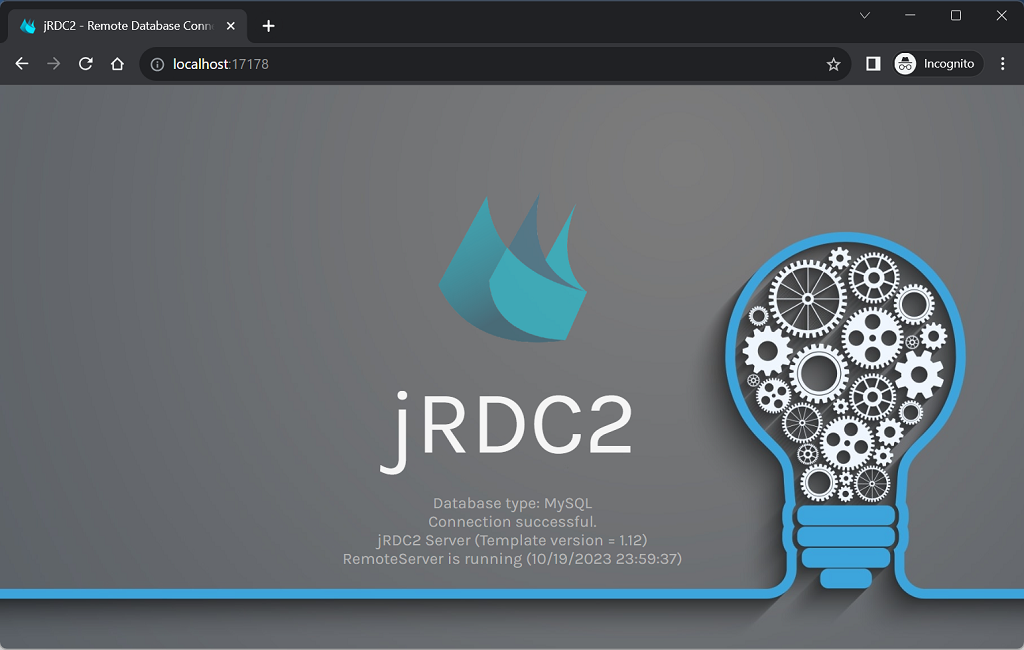Maximize the browser window
Viewport: 1024px width, 650px height.
coord(955,16)
